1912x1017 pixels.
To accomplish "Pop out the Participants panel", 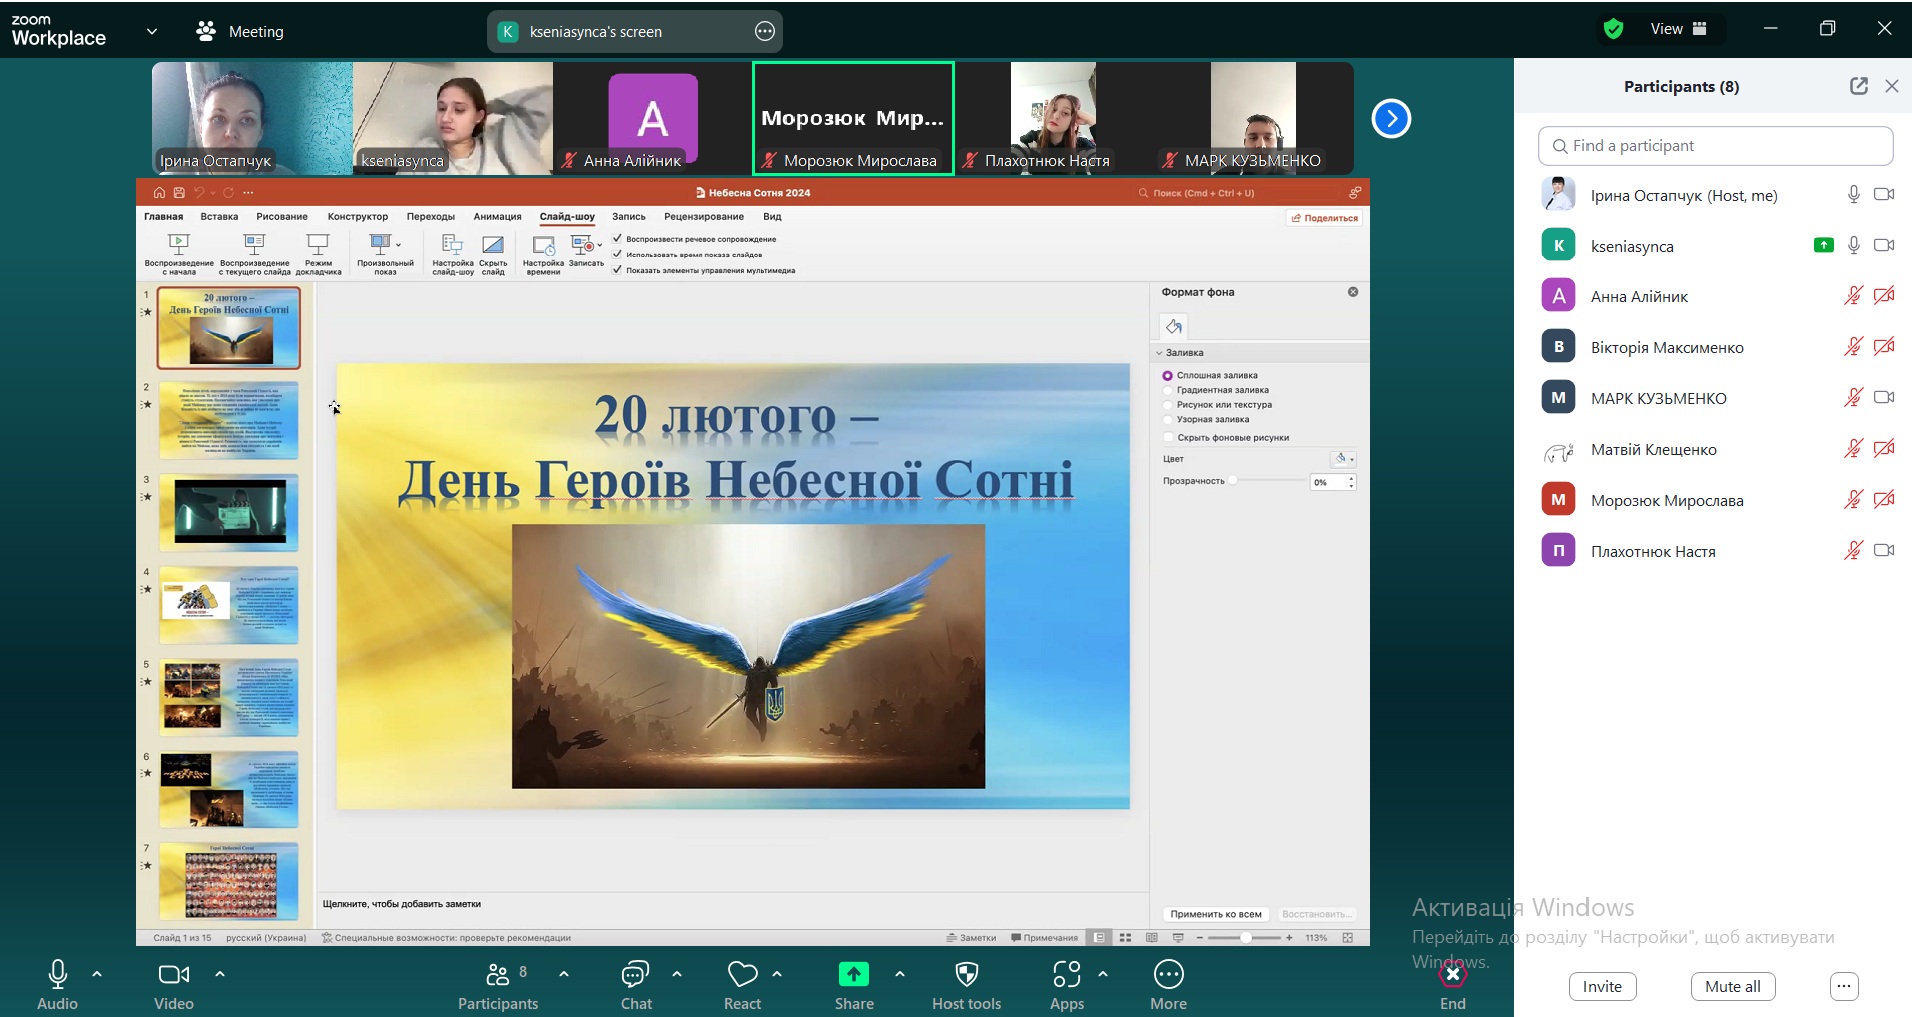I will click(1859, 86).
